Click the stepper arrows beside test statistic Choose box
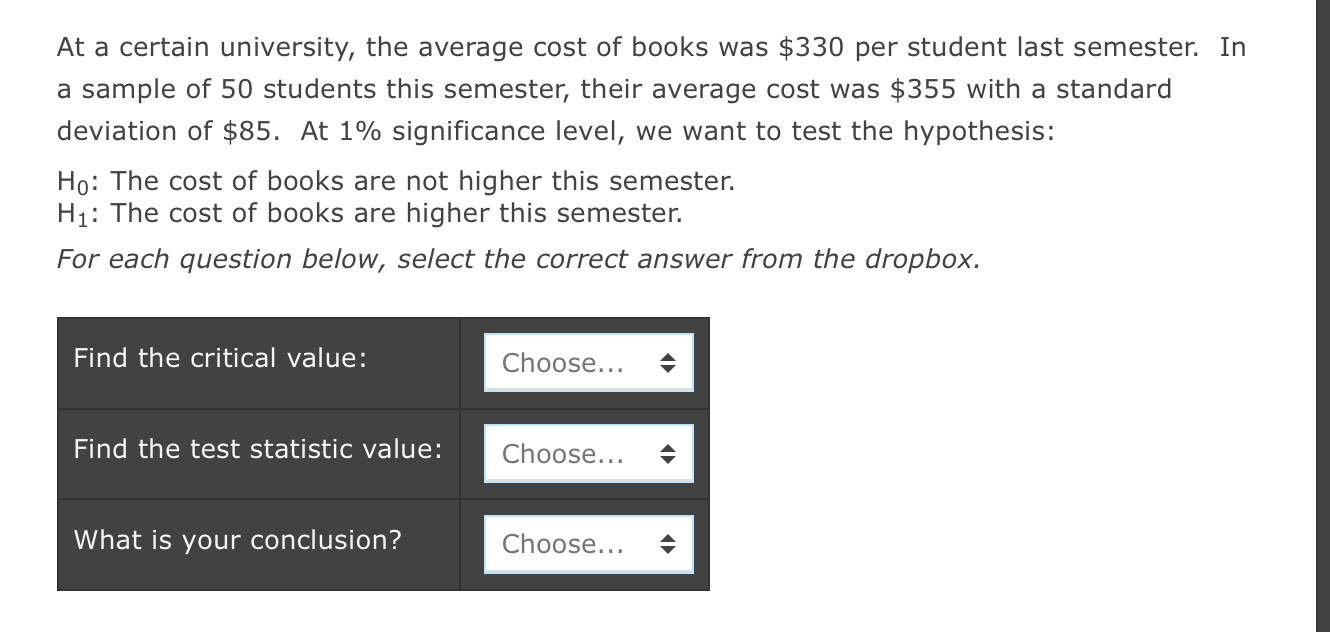The height and width of the screenshot is (632, 1330). [668, 453]
